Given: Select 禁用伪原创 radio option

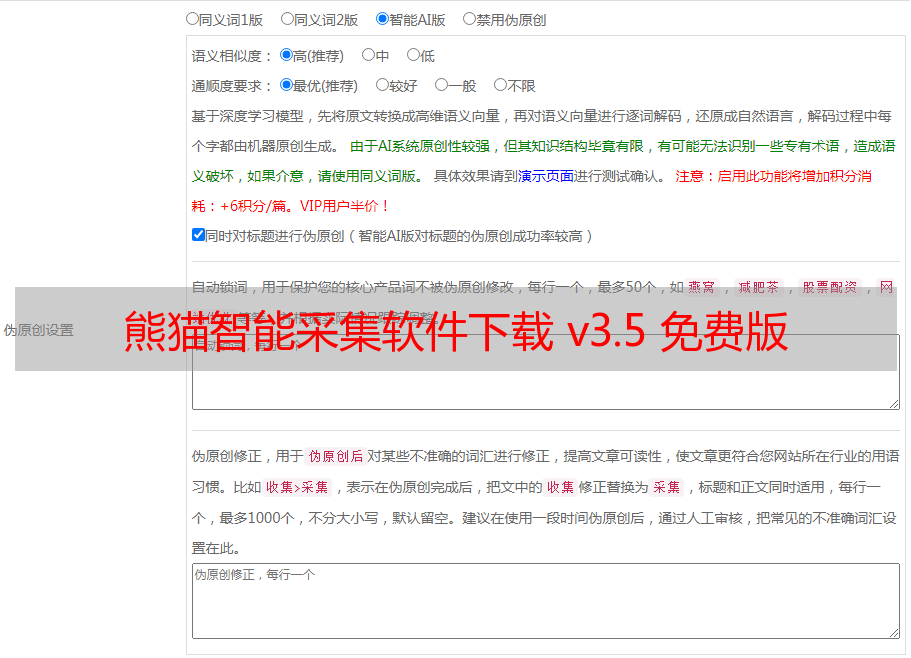Looking at the screenshot, I should tap(469, 19).
